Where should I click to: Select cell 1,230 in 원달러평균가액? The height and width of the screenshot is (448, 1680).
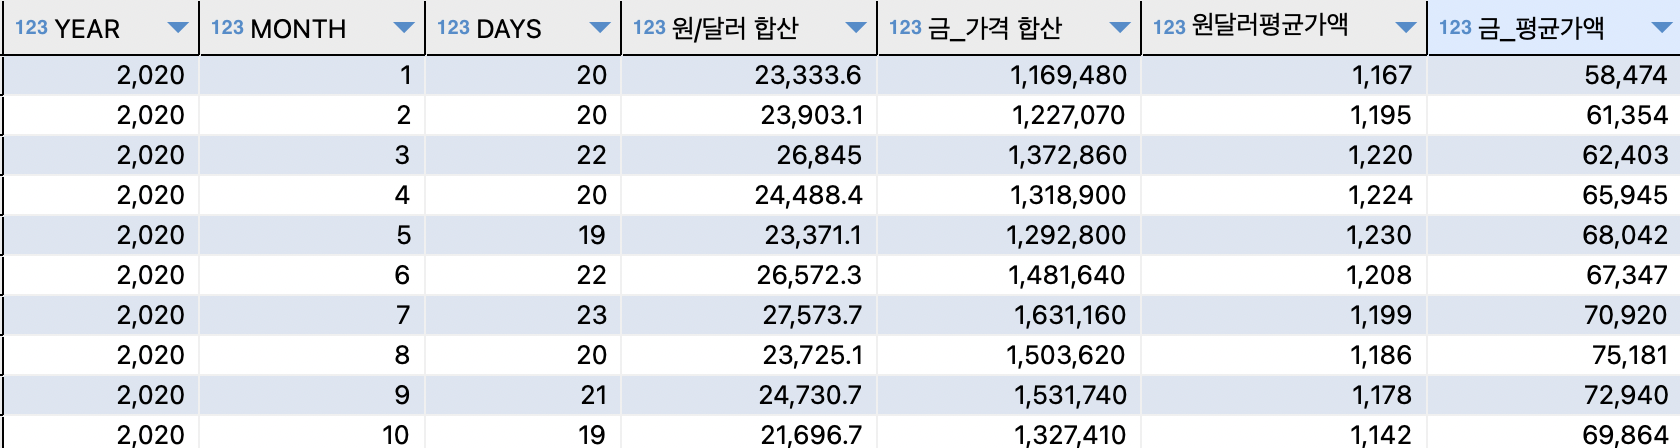click(1284, 235)
